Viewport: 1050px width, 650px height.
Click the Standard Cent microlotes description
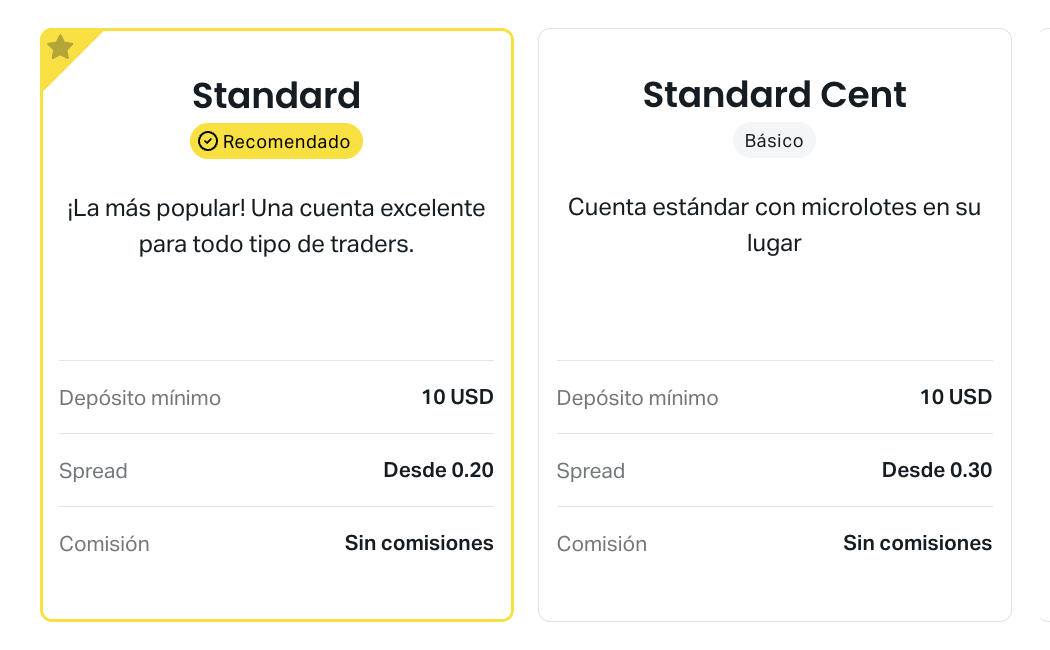[774, 225]
